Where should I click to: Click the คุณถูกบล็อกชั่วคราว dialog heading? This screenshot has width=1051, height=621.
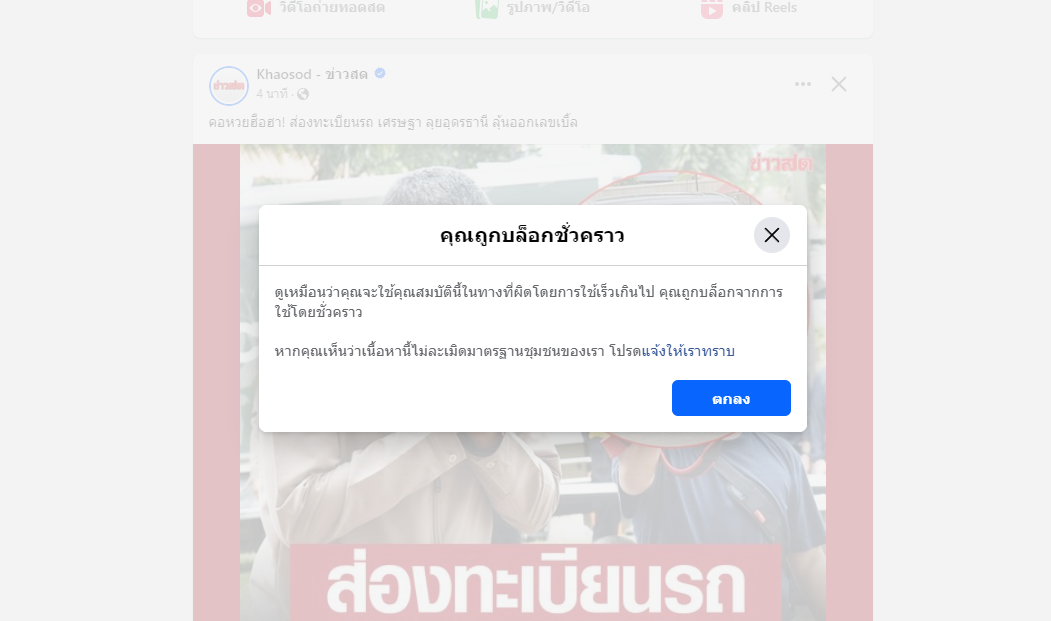(x=532, y=235)
